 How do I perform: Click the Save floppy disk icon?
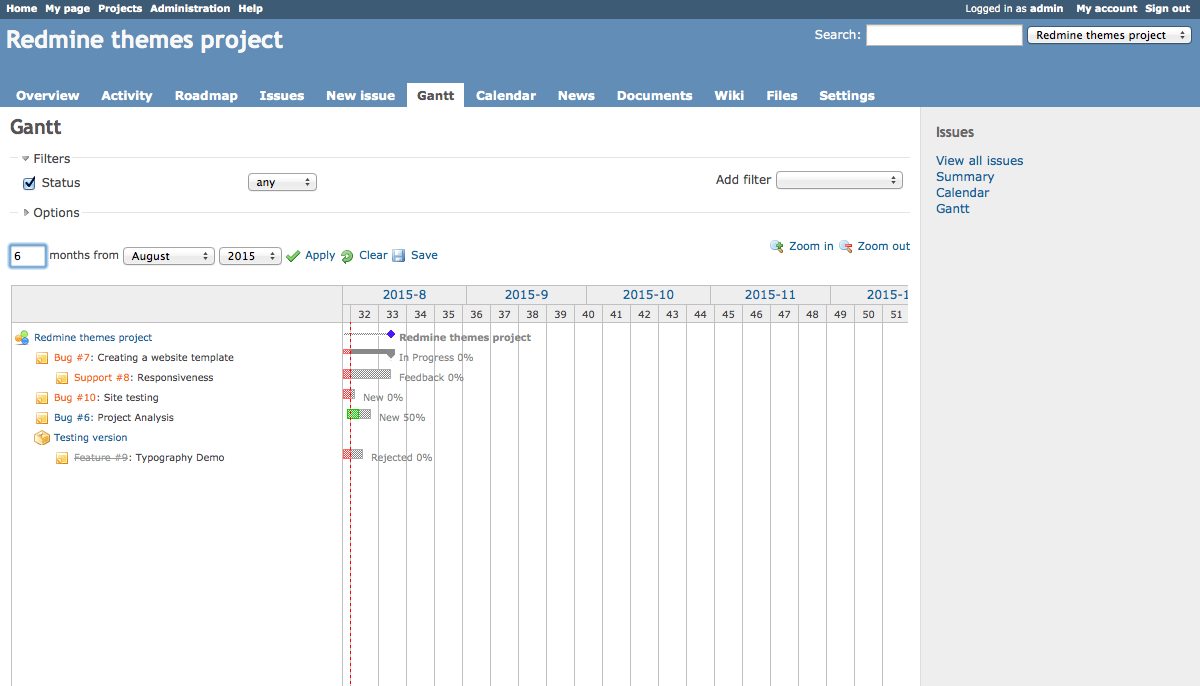399,256
